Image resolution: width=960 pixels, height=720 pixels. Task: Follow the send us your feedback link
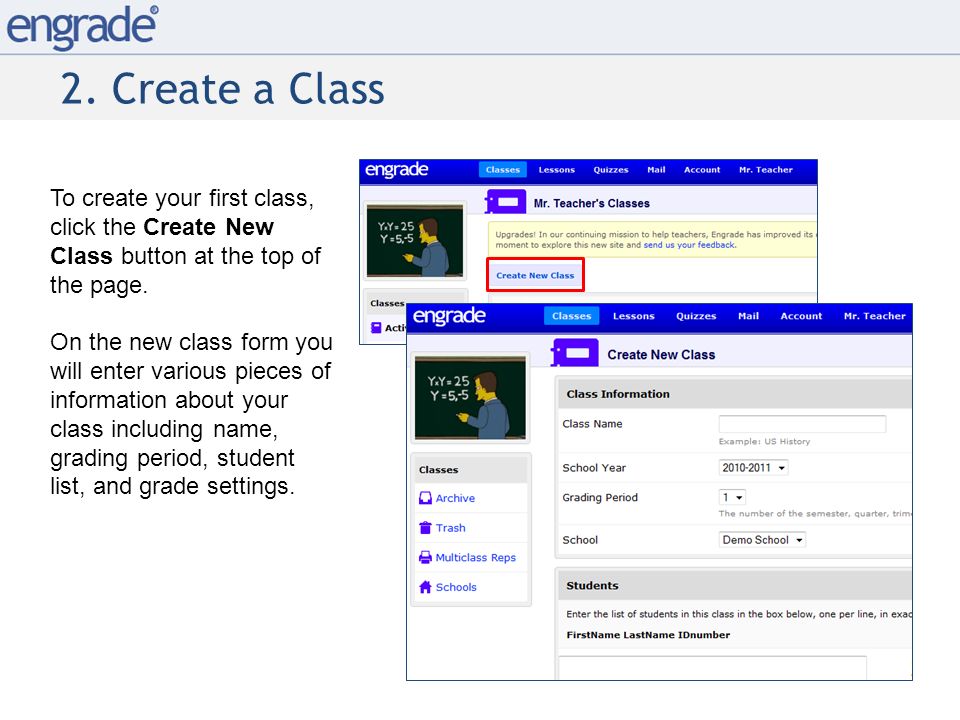point(689,245)
